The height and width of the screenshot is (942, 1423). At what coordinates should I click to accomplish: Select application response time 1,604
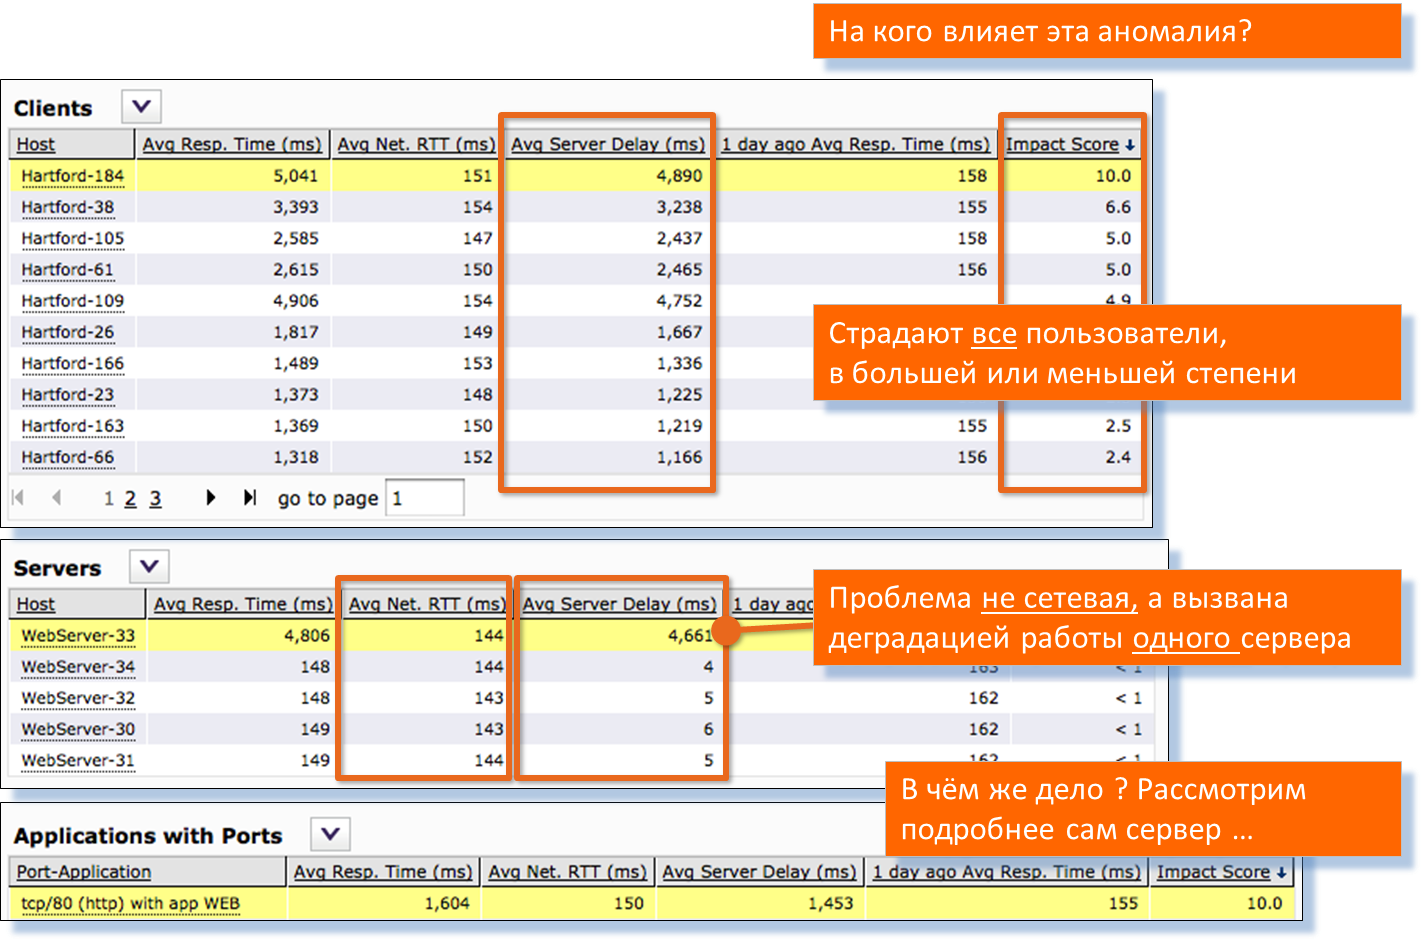coord(447,904)
